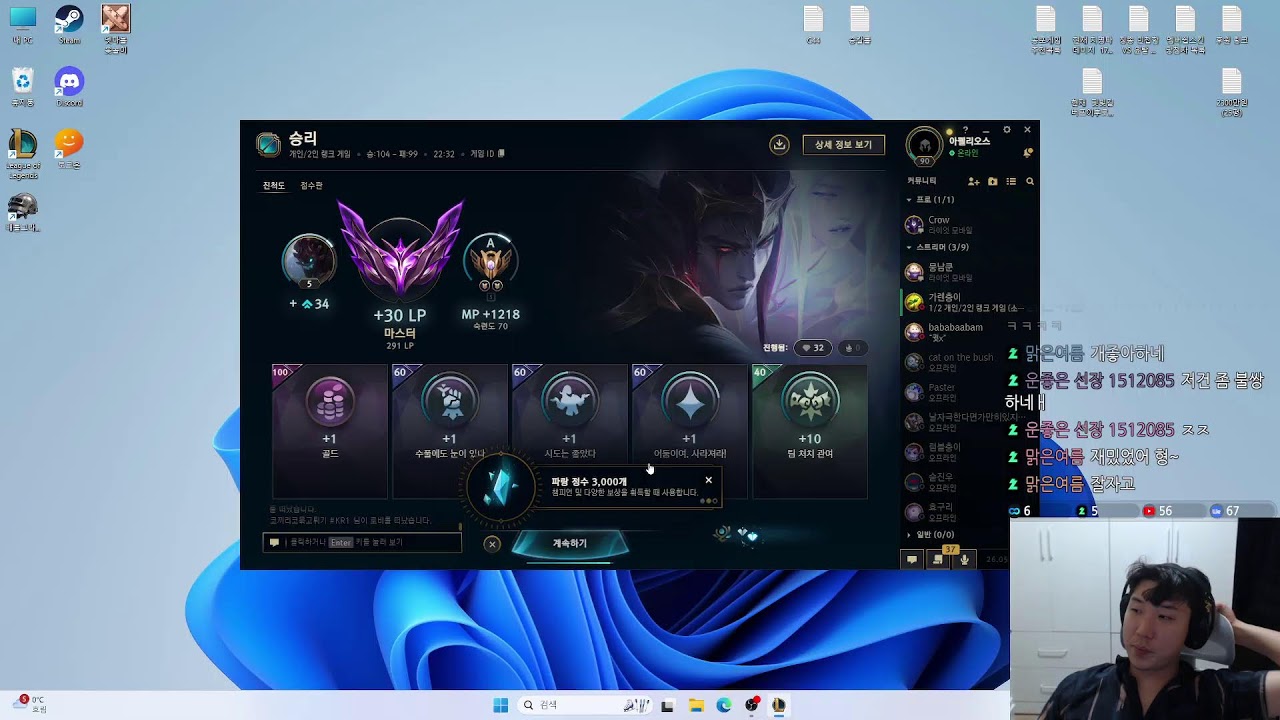The height and width of the screenshot is (720, 1280).
Task: Download the match replay
Action: [x=779, y=145]
